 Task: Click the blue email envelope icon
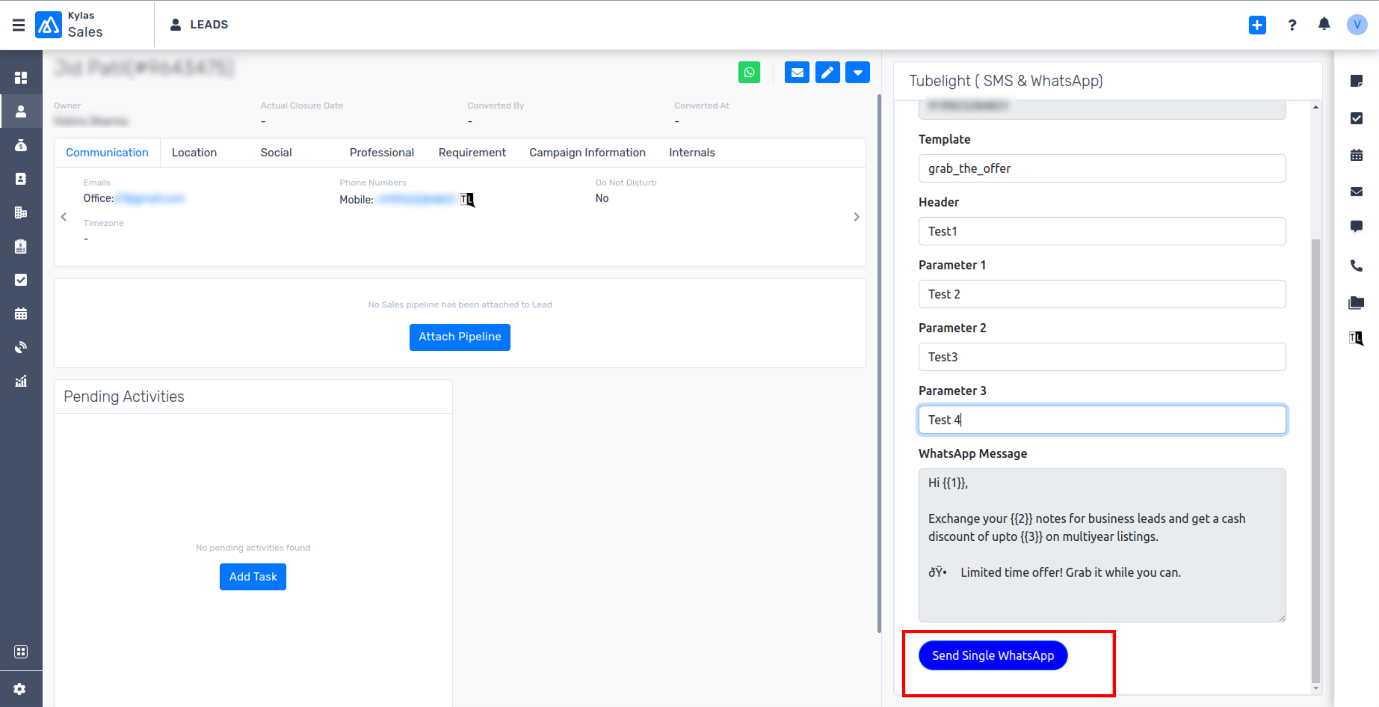(x=797, y=72)
